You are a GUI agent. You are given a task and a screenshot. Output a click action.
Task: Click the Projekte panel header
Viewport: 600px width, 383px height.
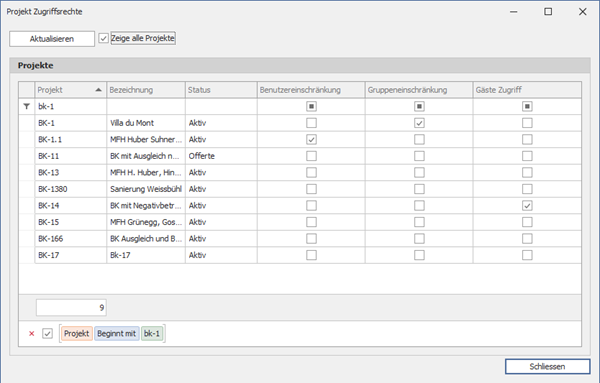click(x=300, y=65)
